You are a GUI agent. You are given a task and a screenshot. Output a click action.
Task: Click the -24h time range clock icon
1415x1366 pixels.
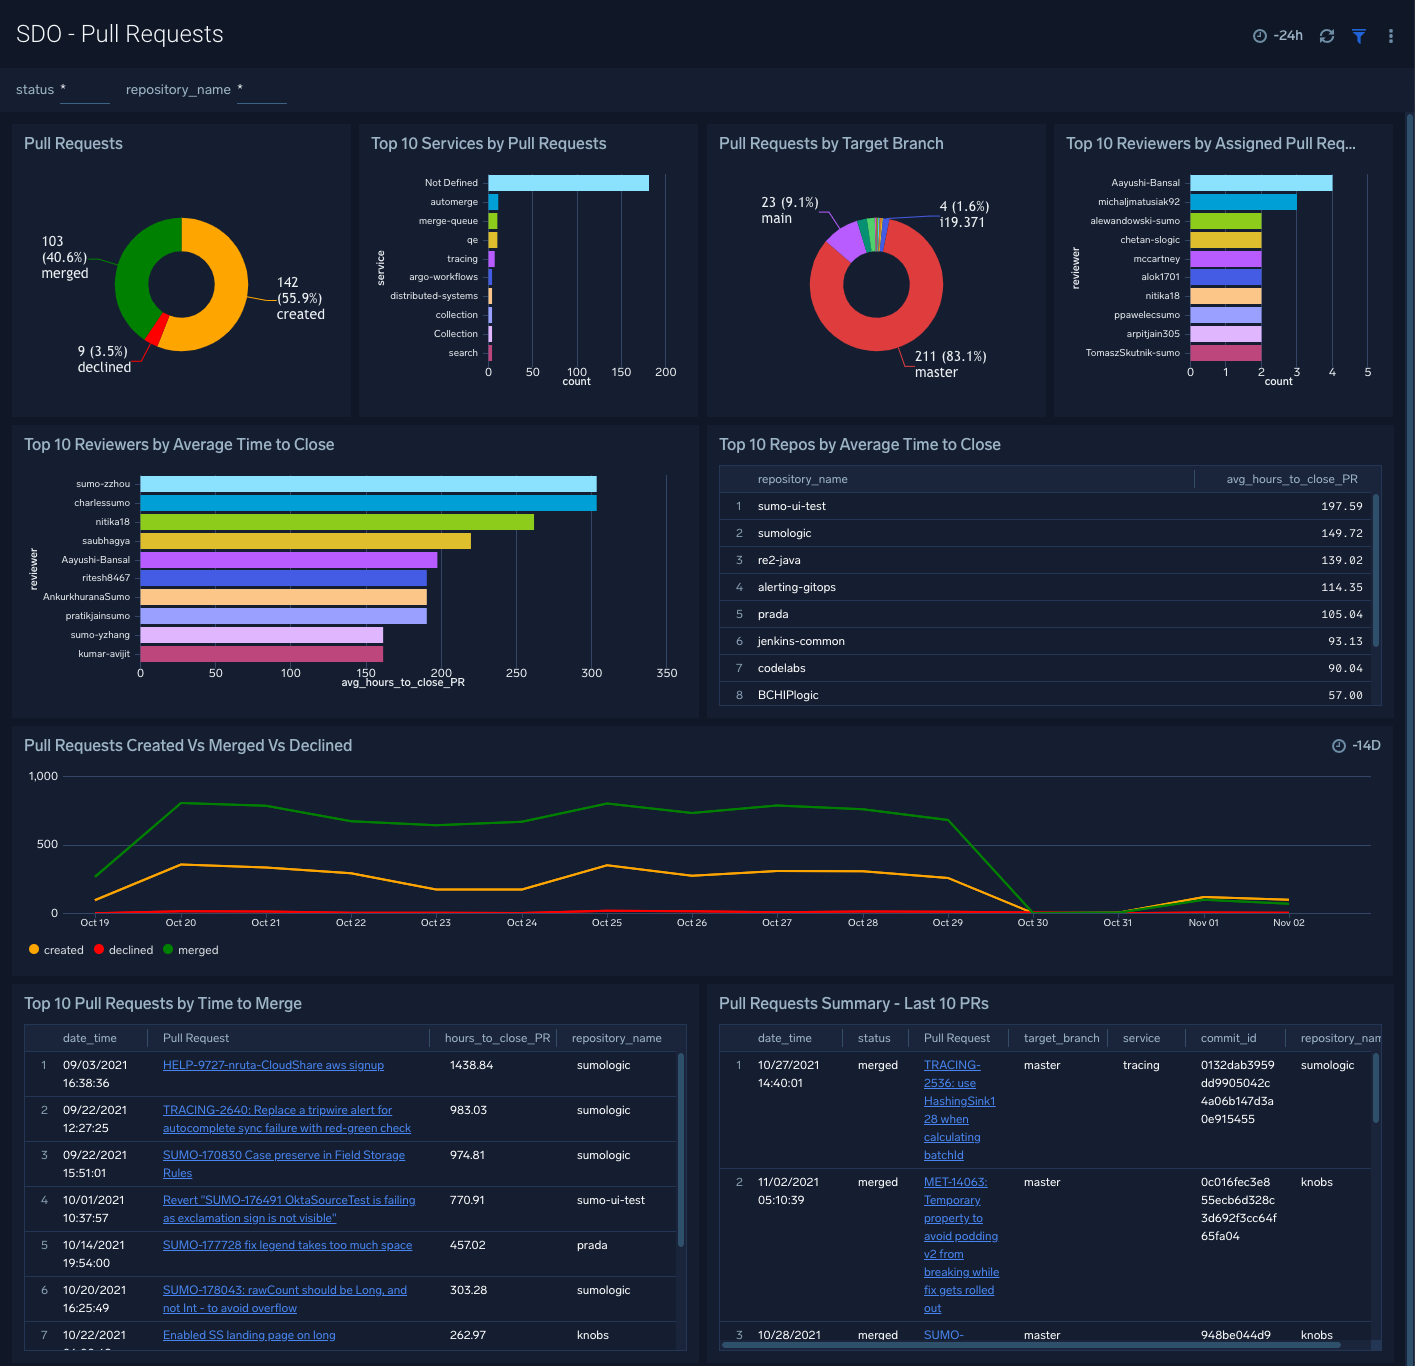(x=1259, y=35)
